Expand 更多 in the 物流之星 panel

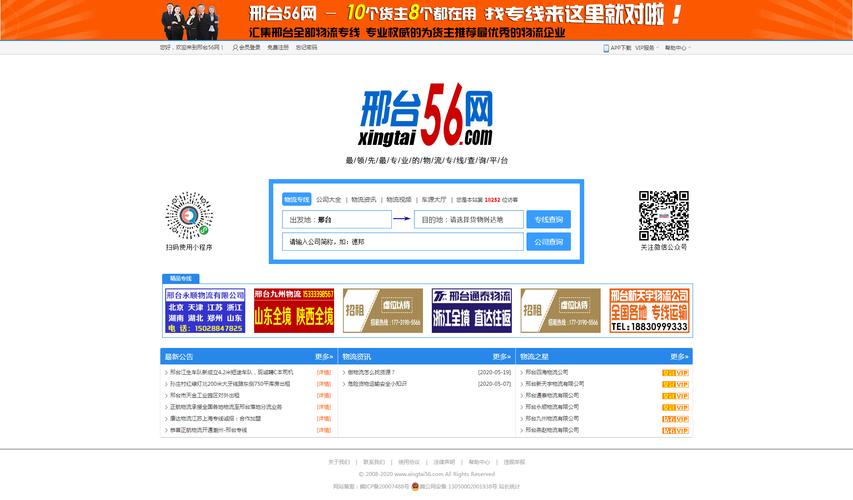(679, 357)
